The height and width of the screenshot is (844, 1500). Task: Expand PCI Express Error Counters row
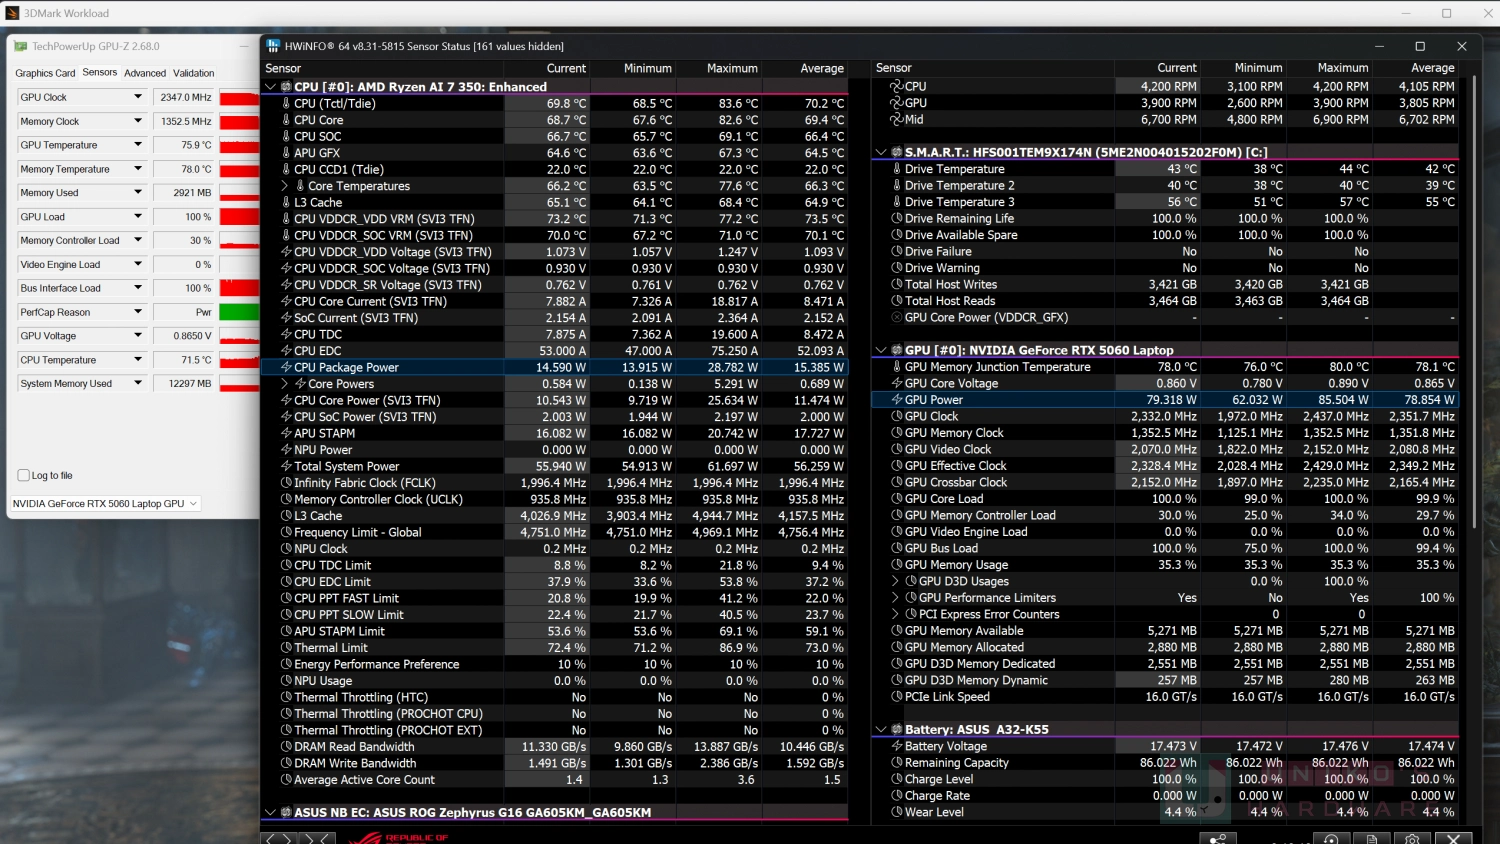(x=896, y=614)
